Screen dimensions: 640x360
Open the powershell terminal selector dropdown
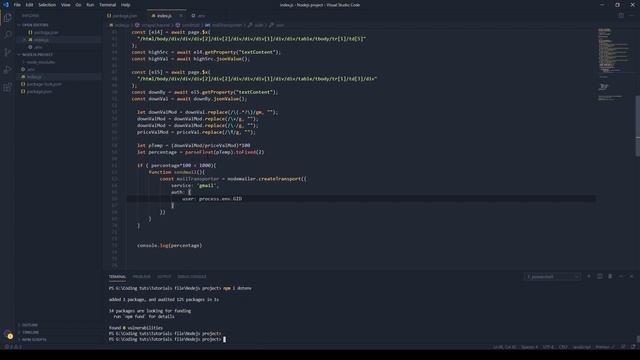click(552, 277)
